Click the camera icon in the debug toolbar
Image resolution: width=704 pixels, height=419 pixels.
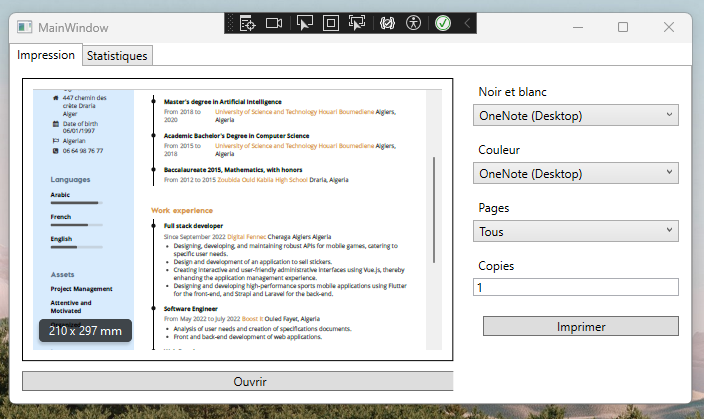[275, 23]
